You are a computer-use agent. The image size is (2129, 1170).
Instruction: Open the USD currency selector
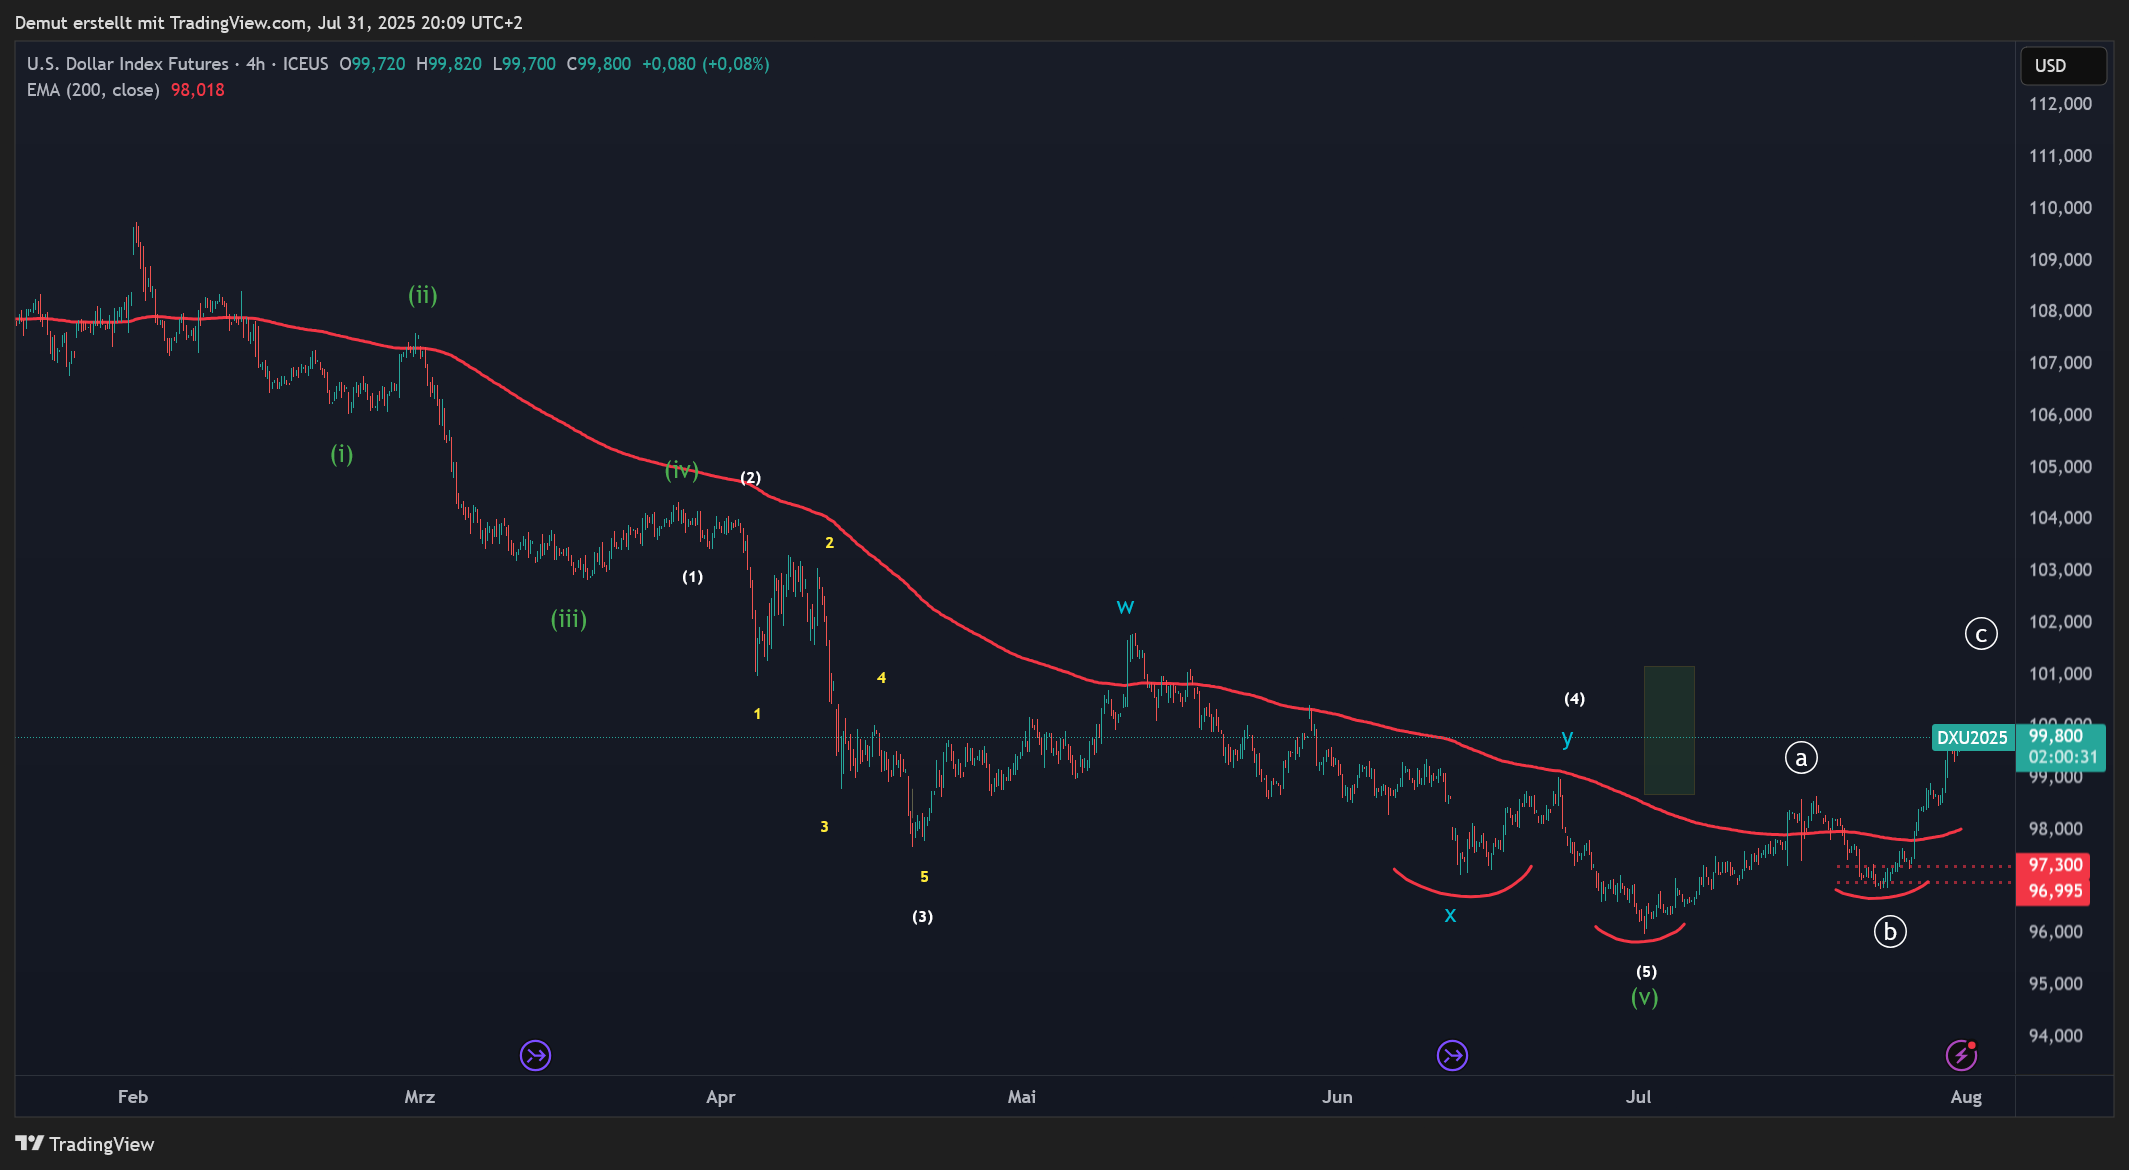pos(2062,66)
